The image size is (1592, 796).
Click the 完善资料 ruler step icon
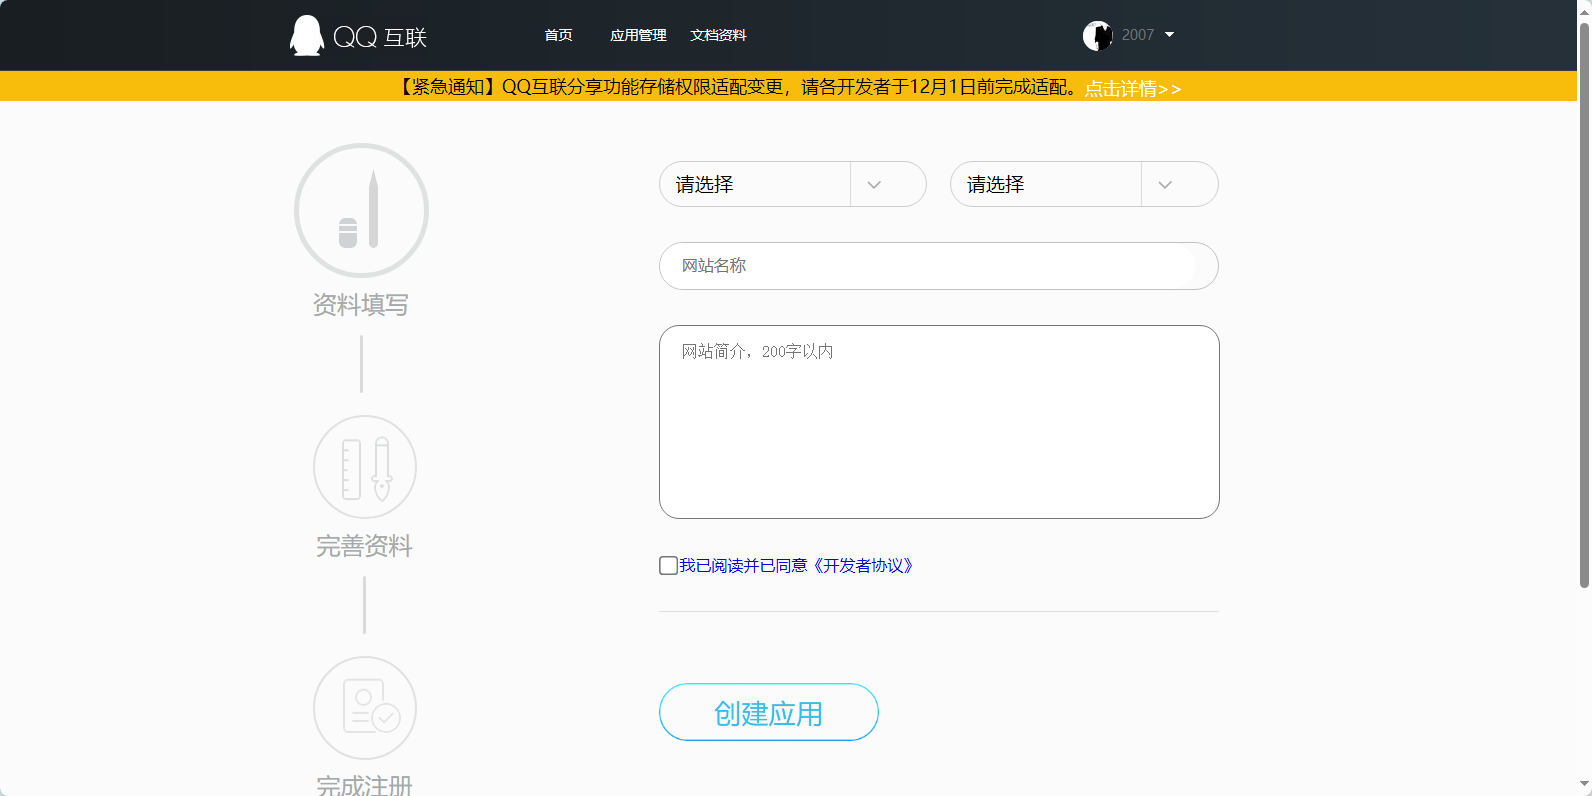(x=365, y=467)
